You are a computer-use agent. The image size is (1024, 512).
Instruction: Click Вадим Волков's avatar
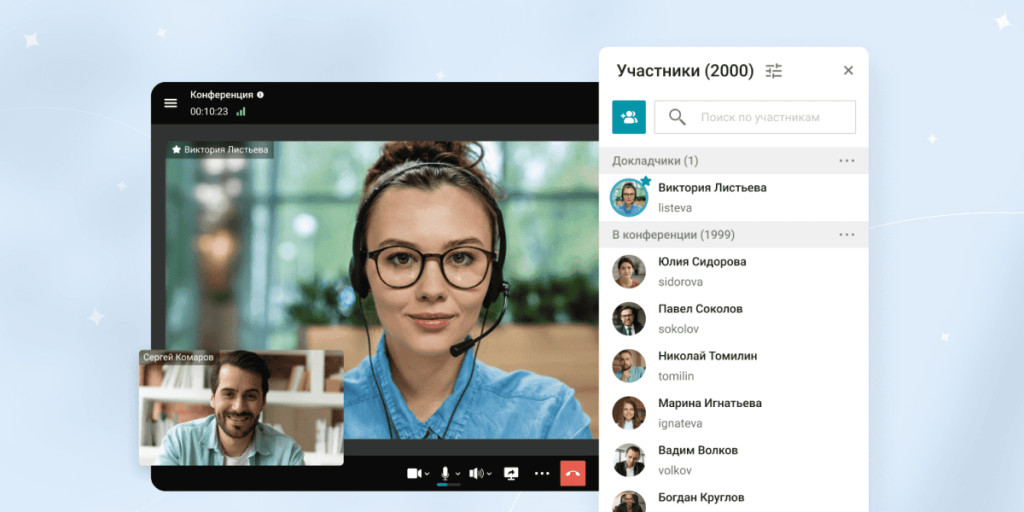pyautogui.click(x=629, y=460)
